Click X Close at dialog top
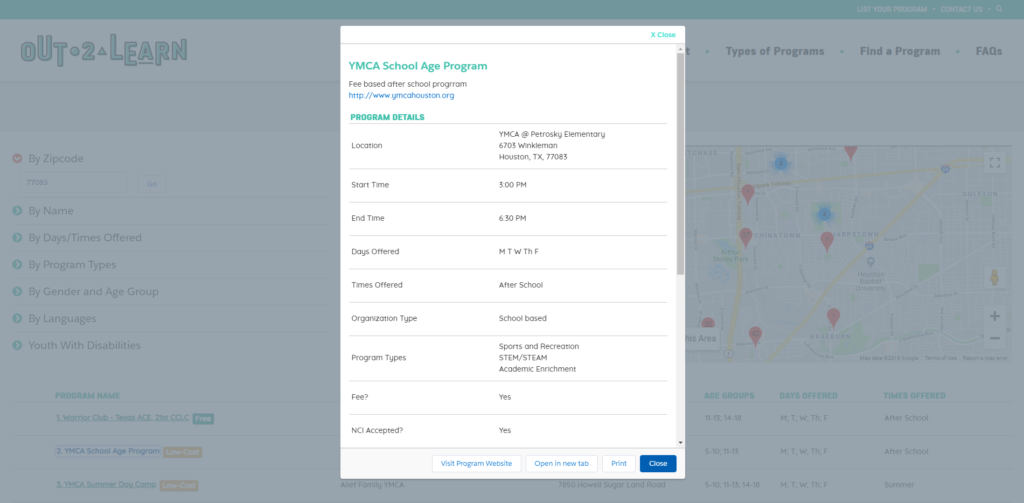1024x503 pixels. pyautogui.click(x=663, y=35)
